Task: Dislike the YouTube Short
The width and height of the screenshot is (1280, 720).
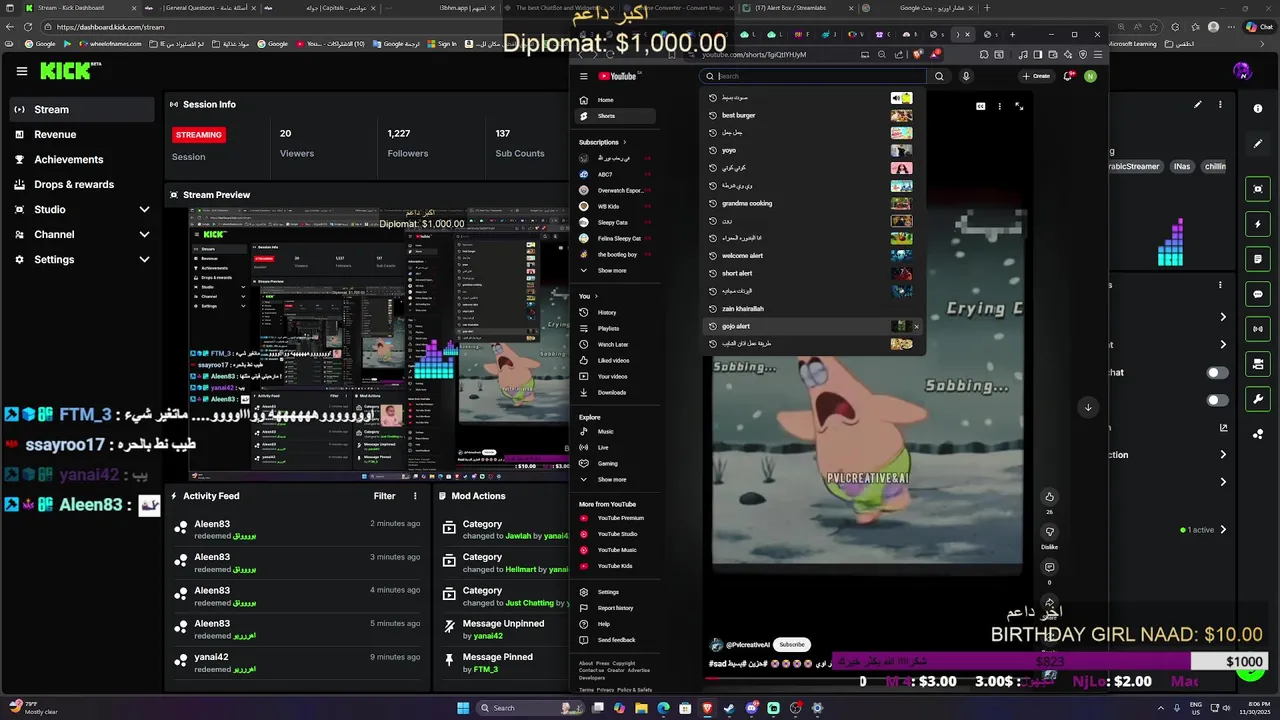Action: [1049, 532]
